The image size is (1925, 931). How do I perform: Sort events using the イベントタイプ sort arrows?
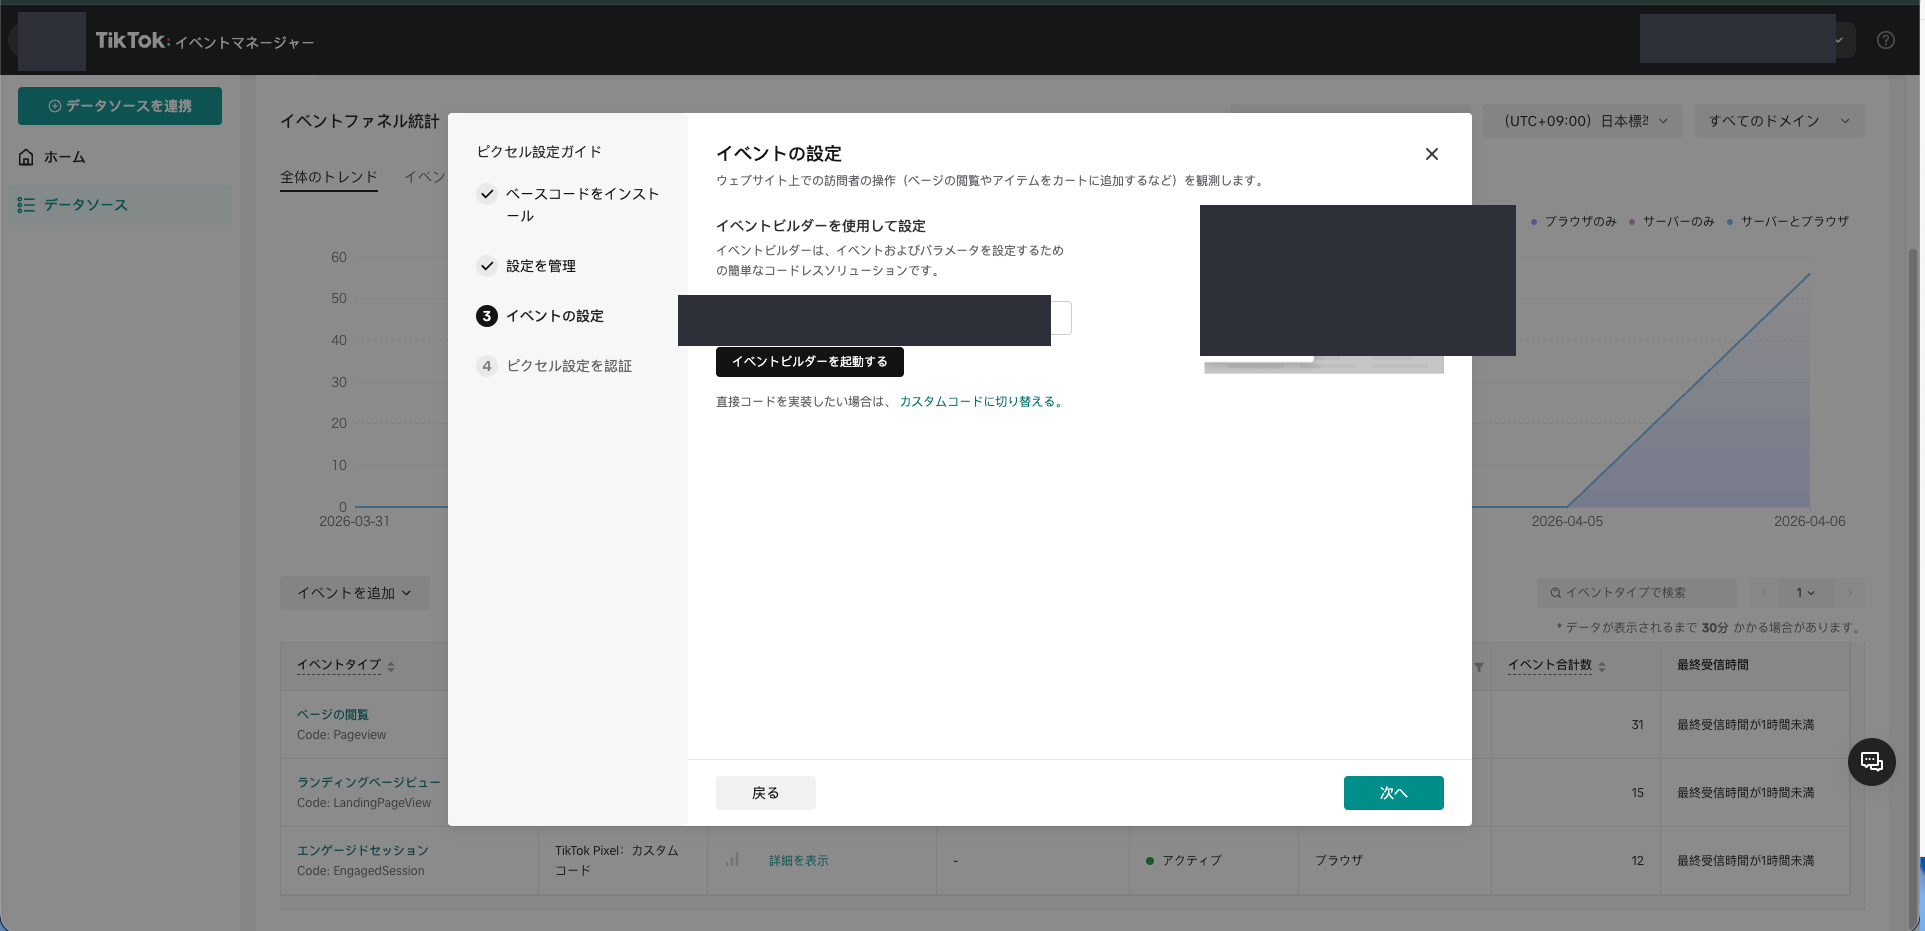(x=390, y=665)
